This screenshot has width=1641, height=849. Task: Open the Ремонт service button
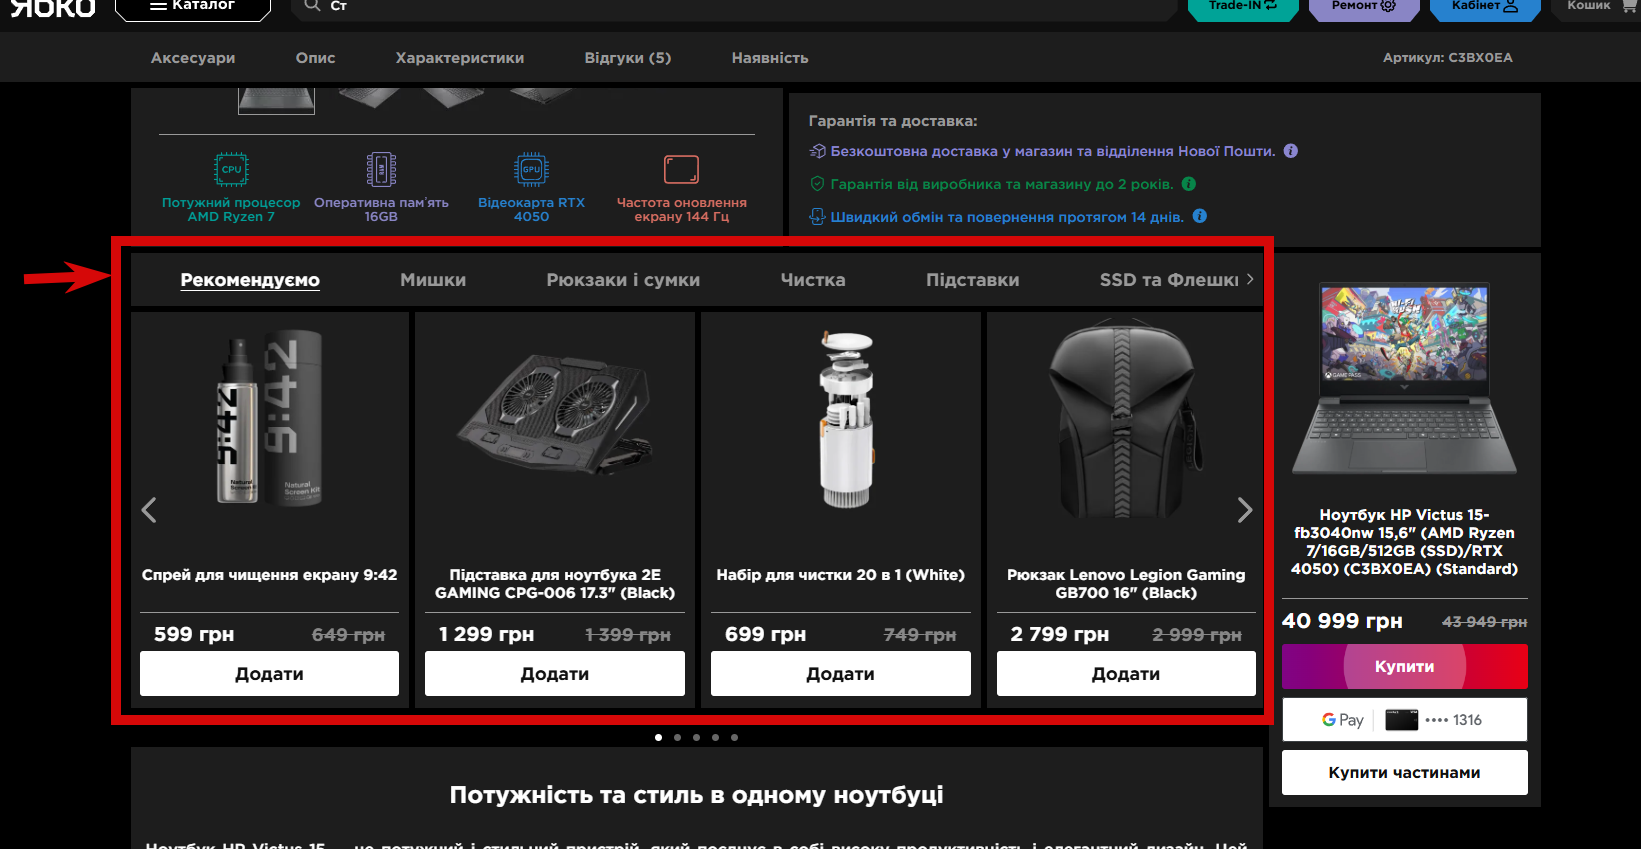(1363, 8)
